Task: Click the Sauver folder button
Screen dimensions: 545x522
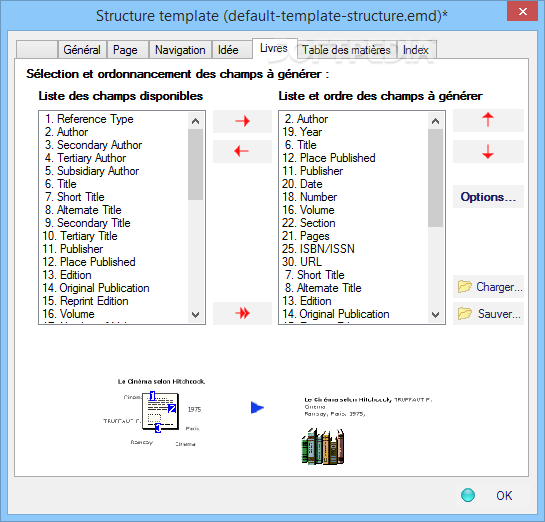Action: click(x=488, y=313)
